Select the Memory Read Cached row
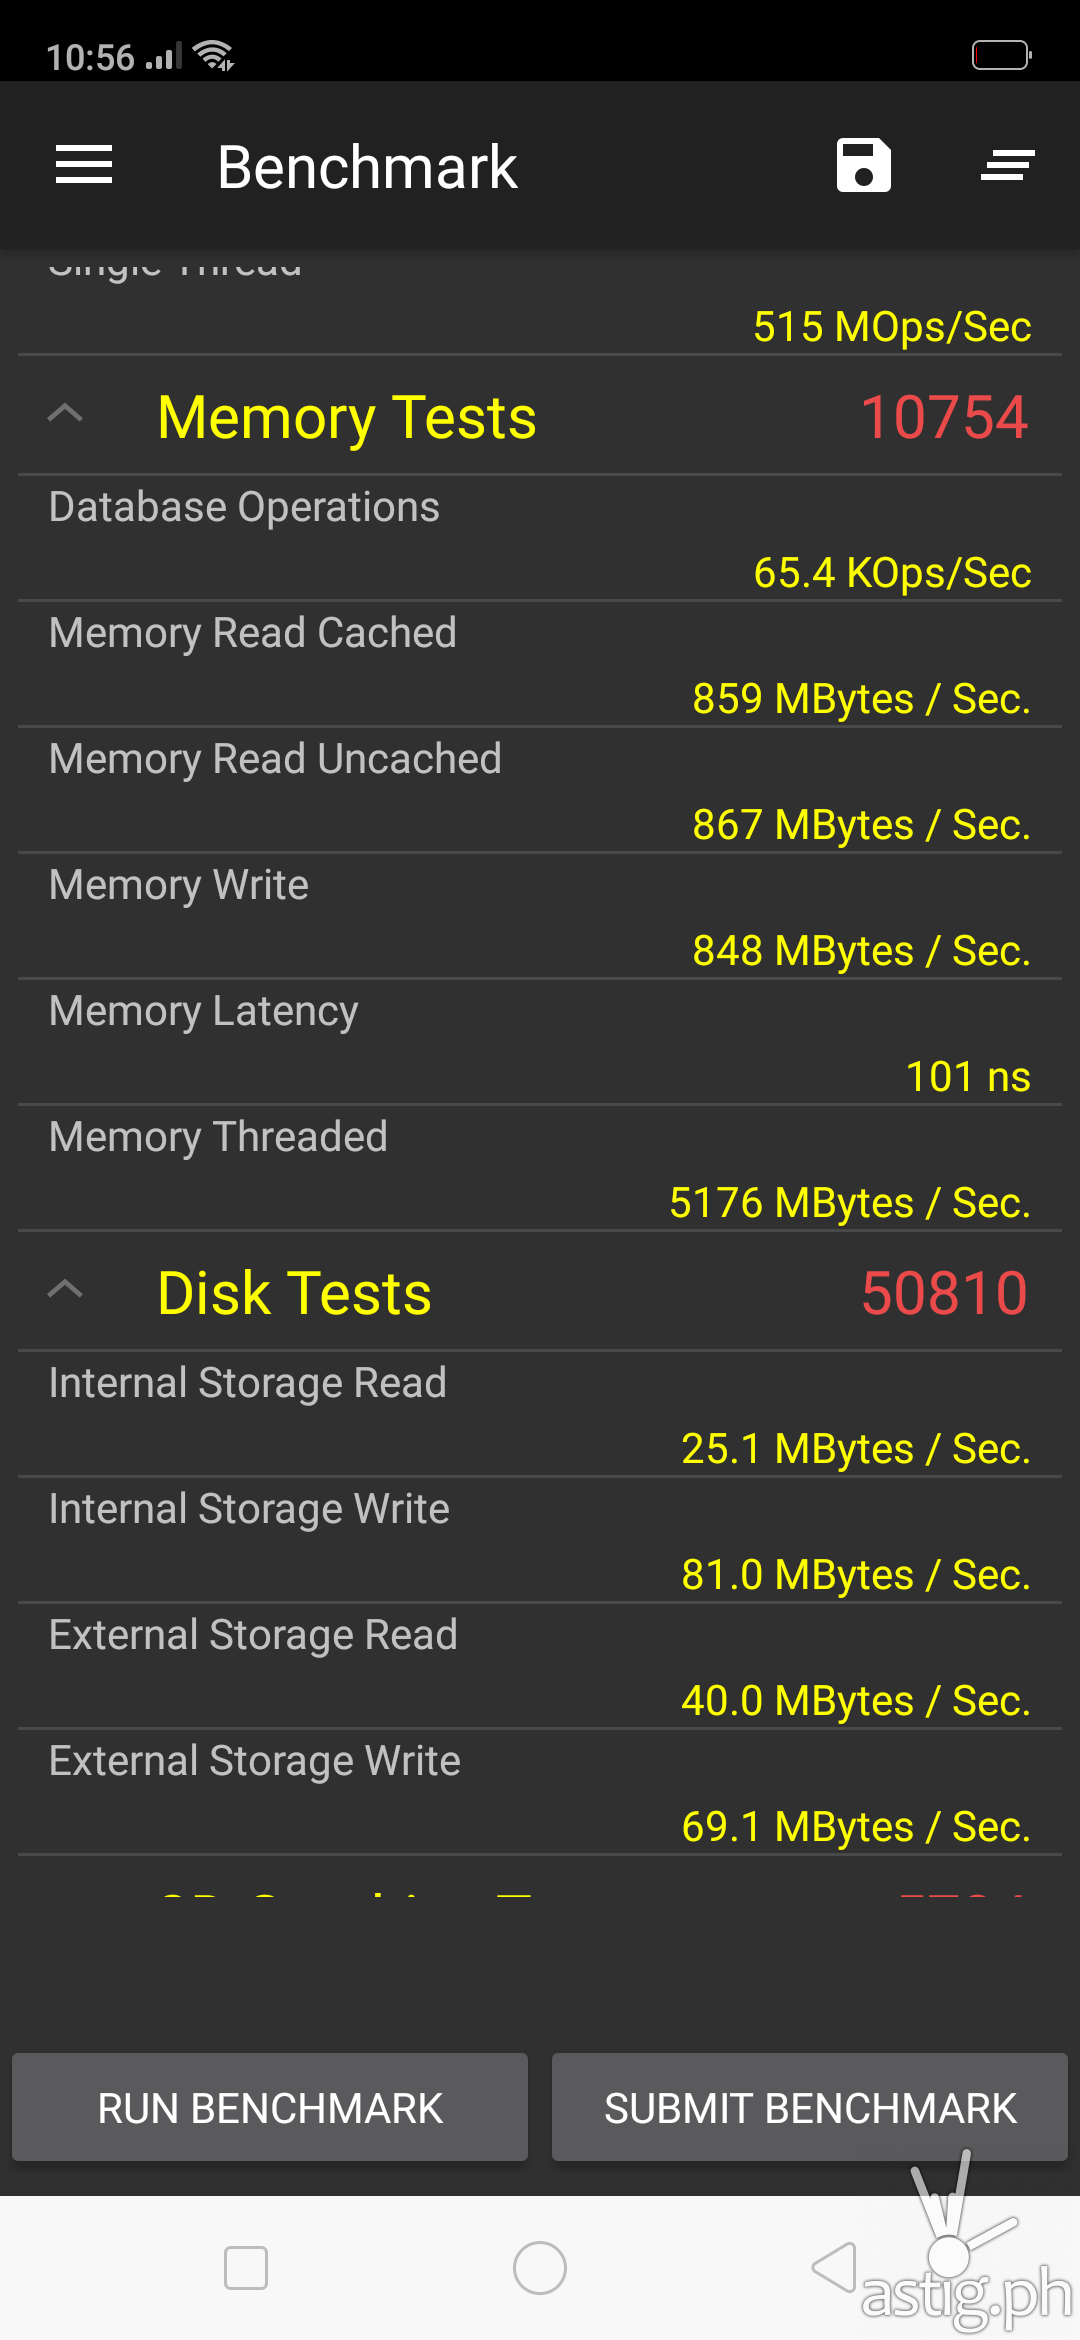 [x=540, y=665]
